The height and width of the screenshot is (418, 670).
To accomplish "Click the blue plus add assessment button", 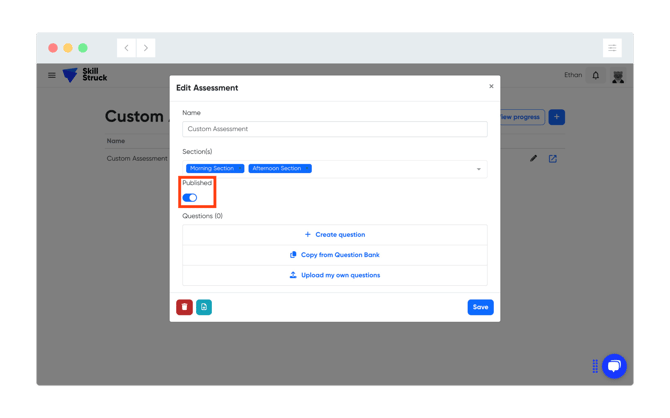I will coord(556,117).
